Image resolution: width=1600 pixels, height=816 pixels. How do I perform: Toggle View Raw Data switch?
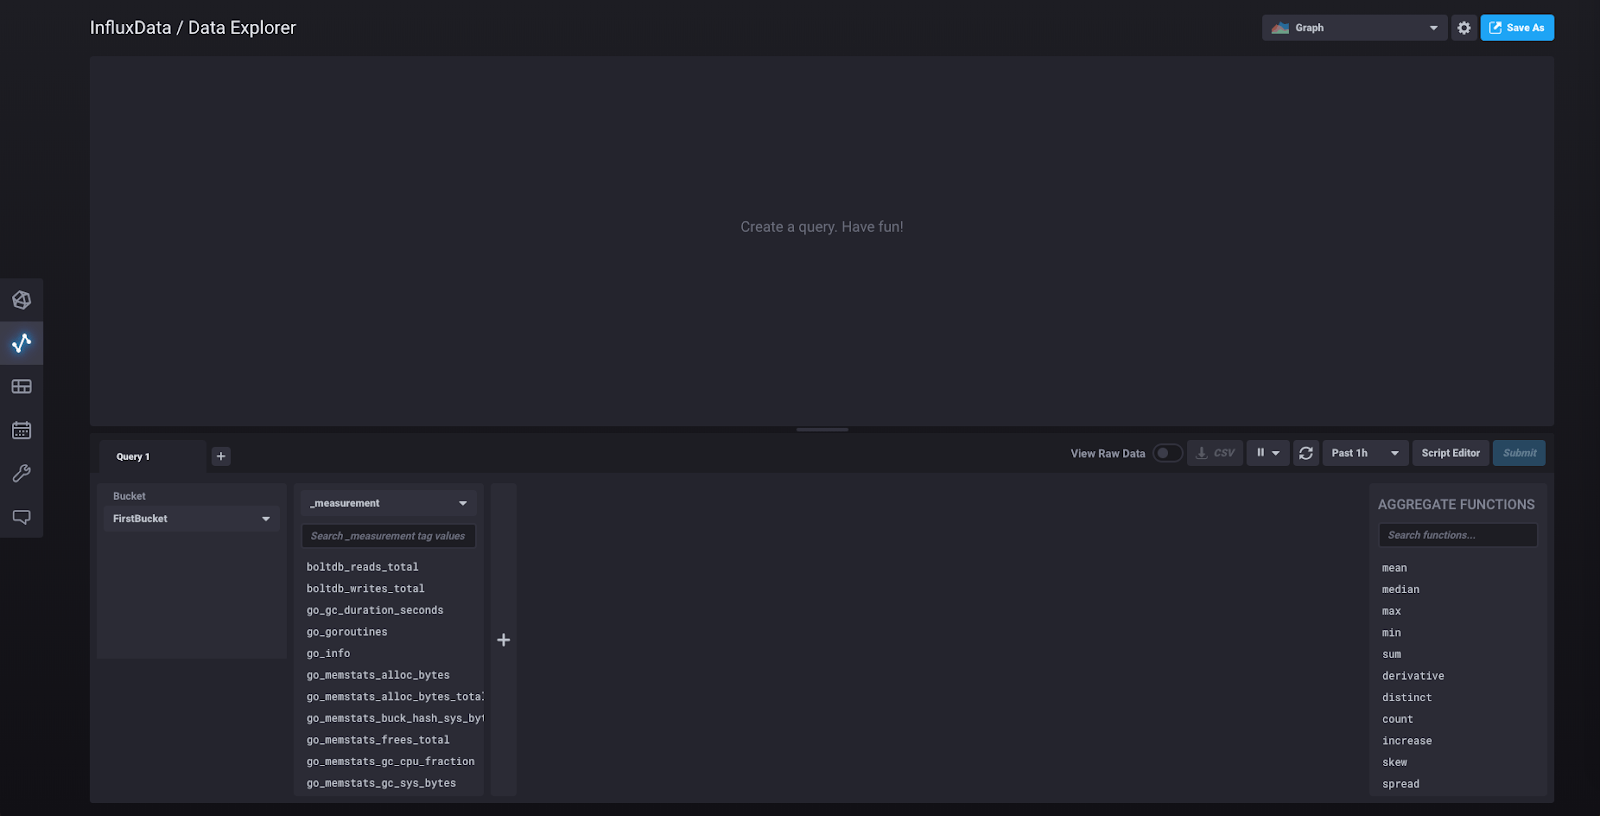pos(1167,453)
